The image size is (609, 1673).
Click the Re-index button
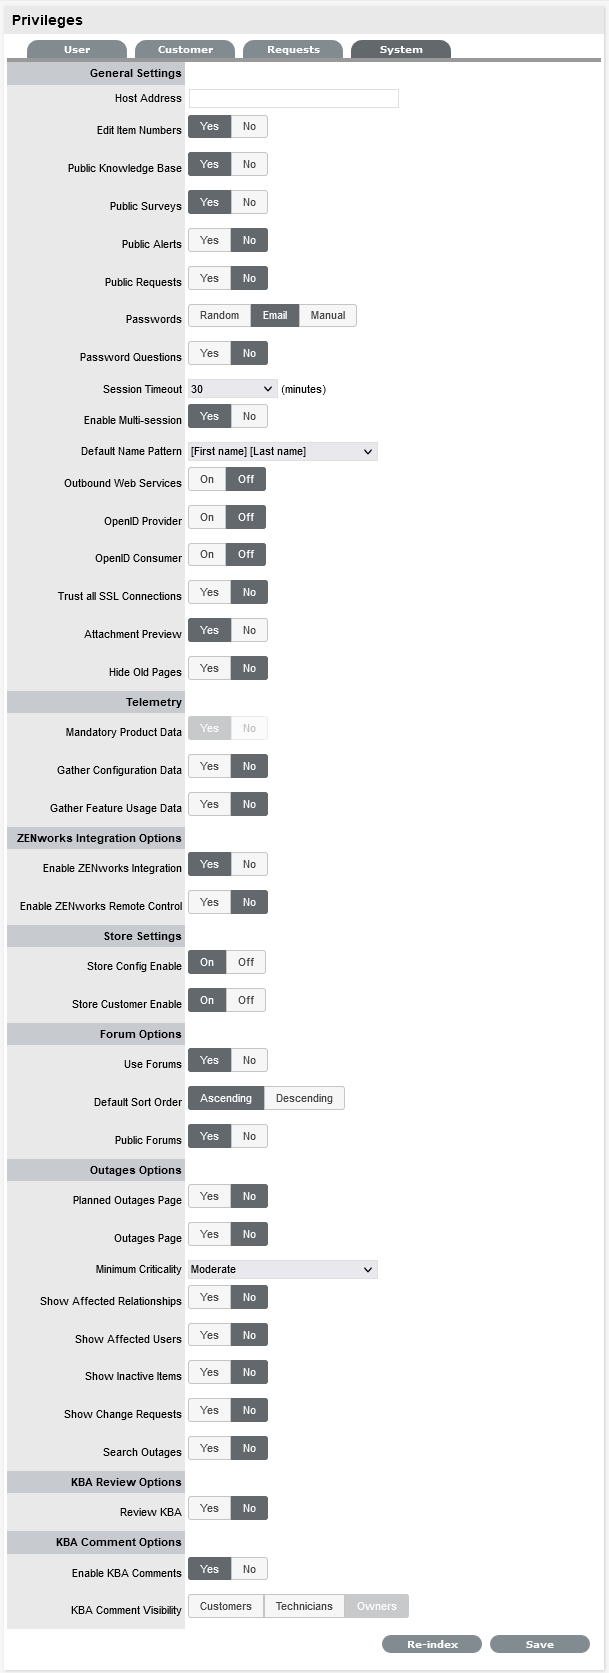[x=432, y=1644]
